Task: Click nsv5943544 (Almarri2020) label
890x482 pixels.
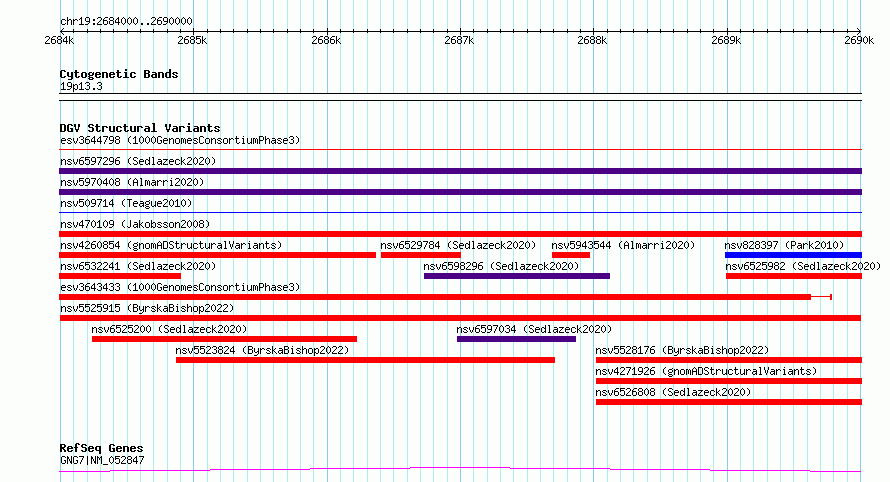Action: click(623, 245)
